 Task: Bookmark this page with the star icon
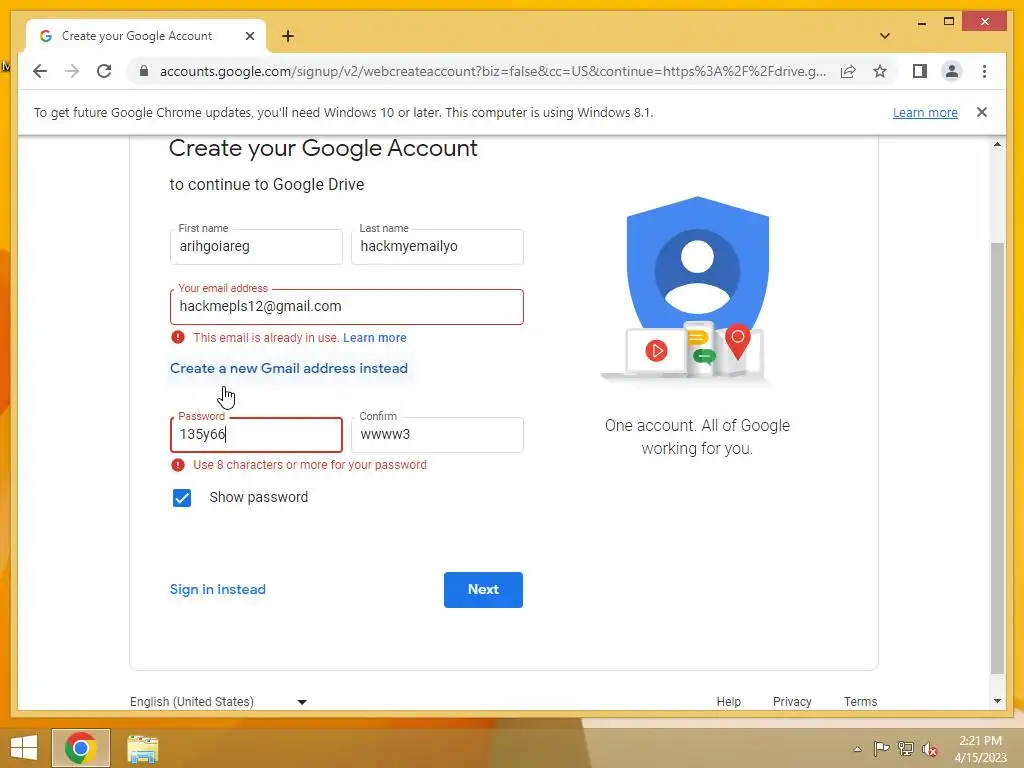click(x=880, y=71)
